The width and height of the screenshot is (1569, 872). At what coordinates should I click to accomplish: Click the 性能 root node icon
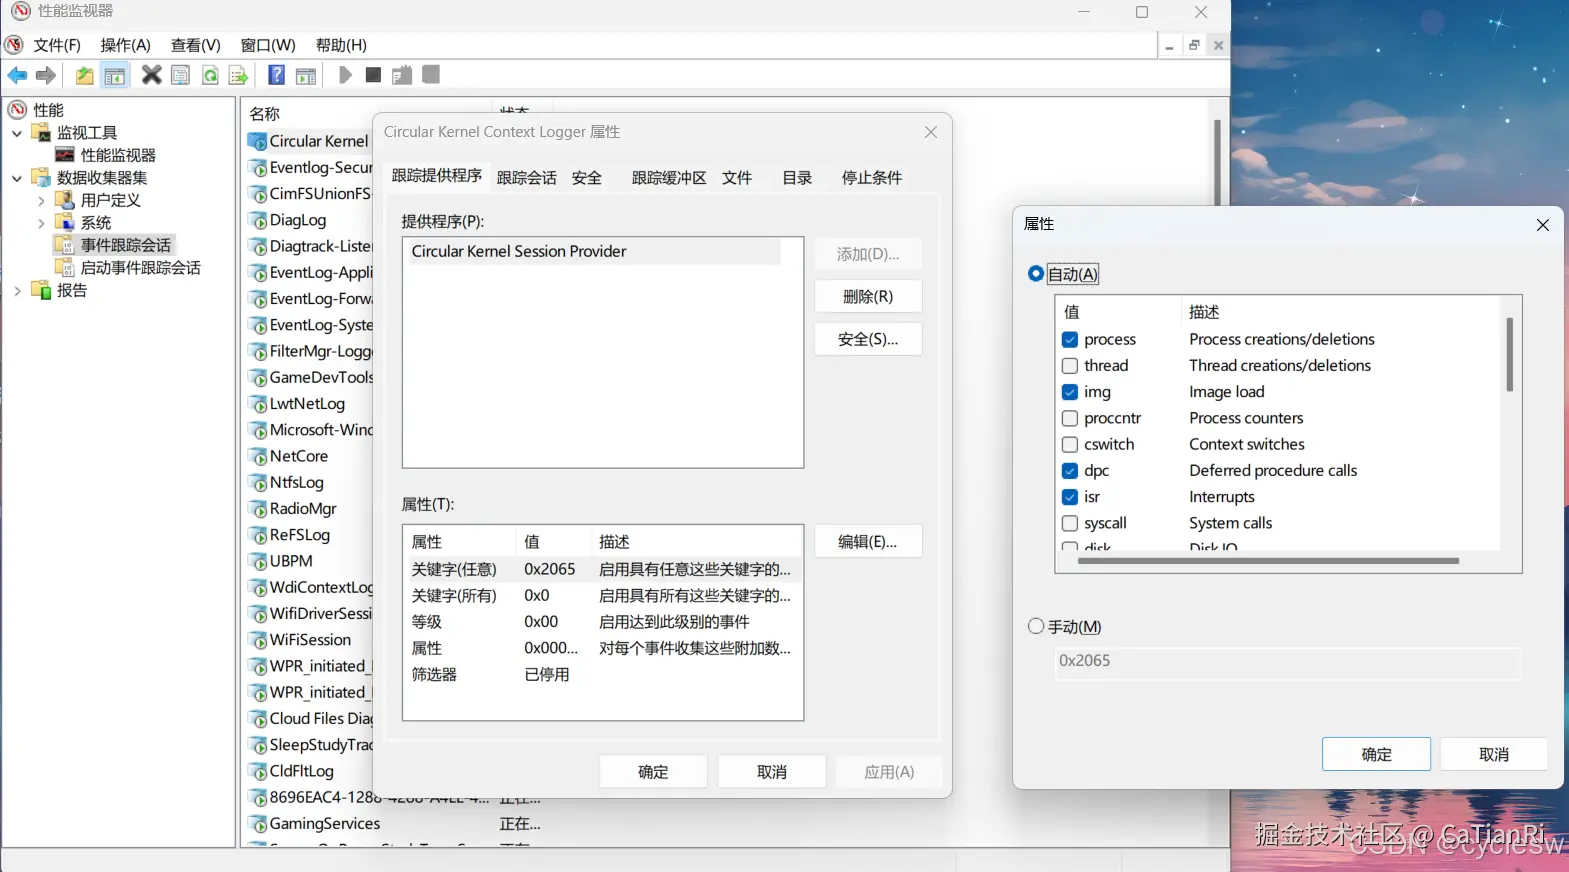pos(17,110)
